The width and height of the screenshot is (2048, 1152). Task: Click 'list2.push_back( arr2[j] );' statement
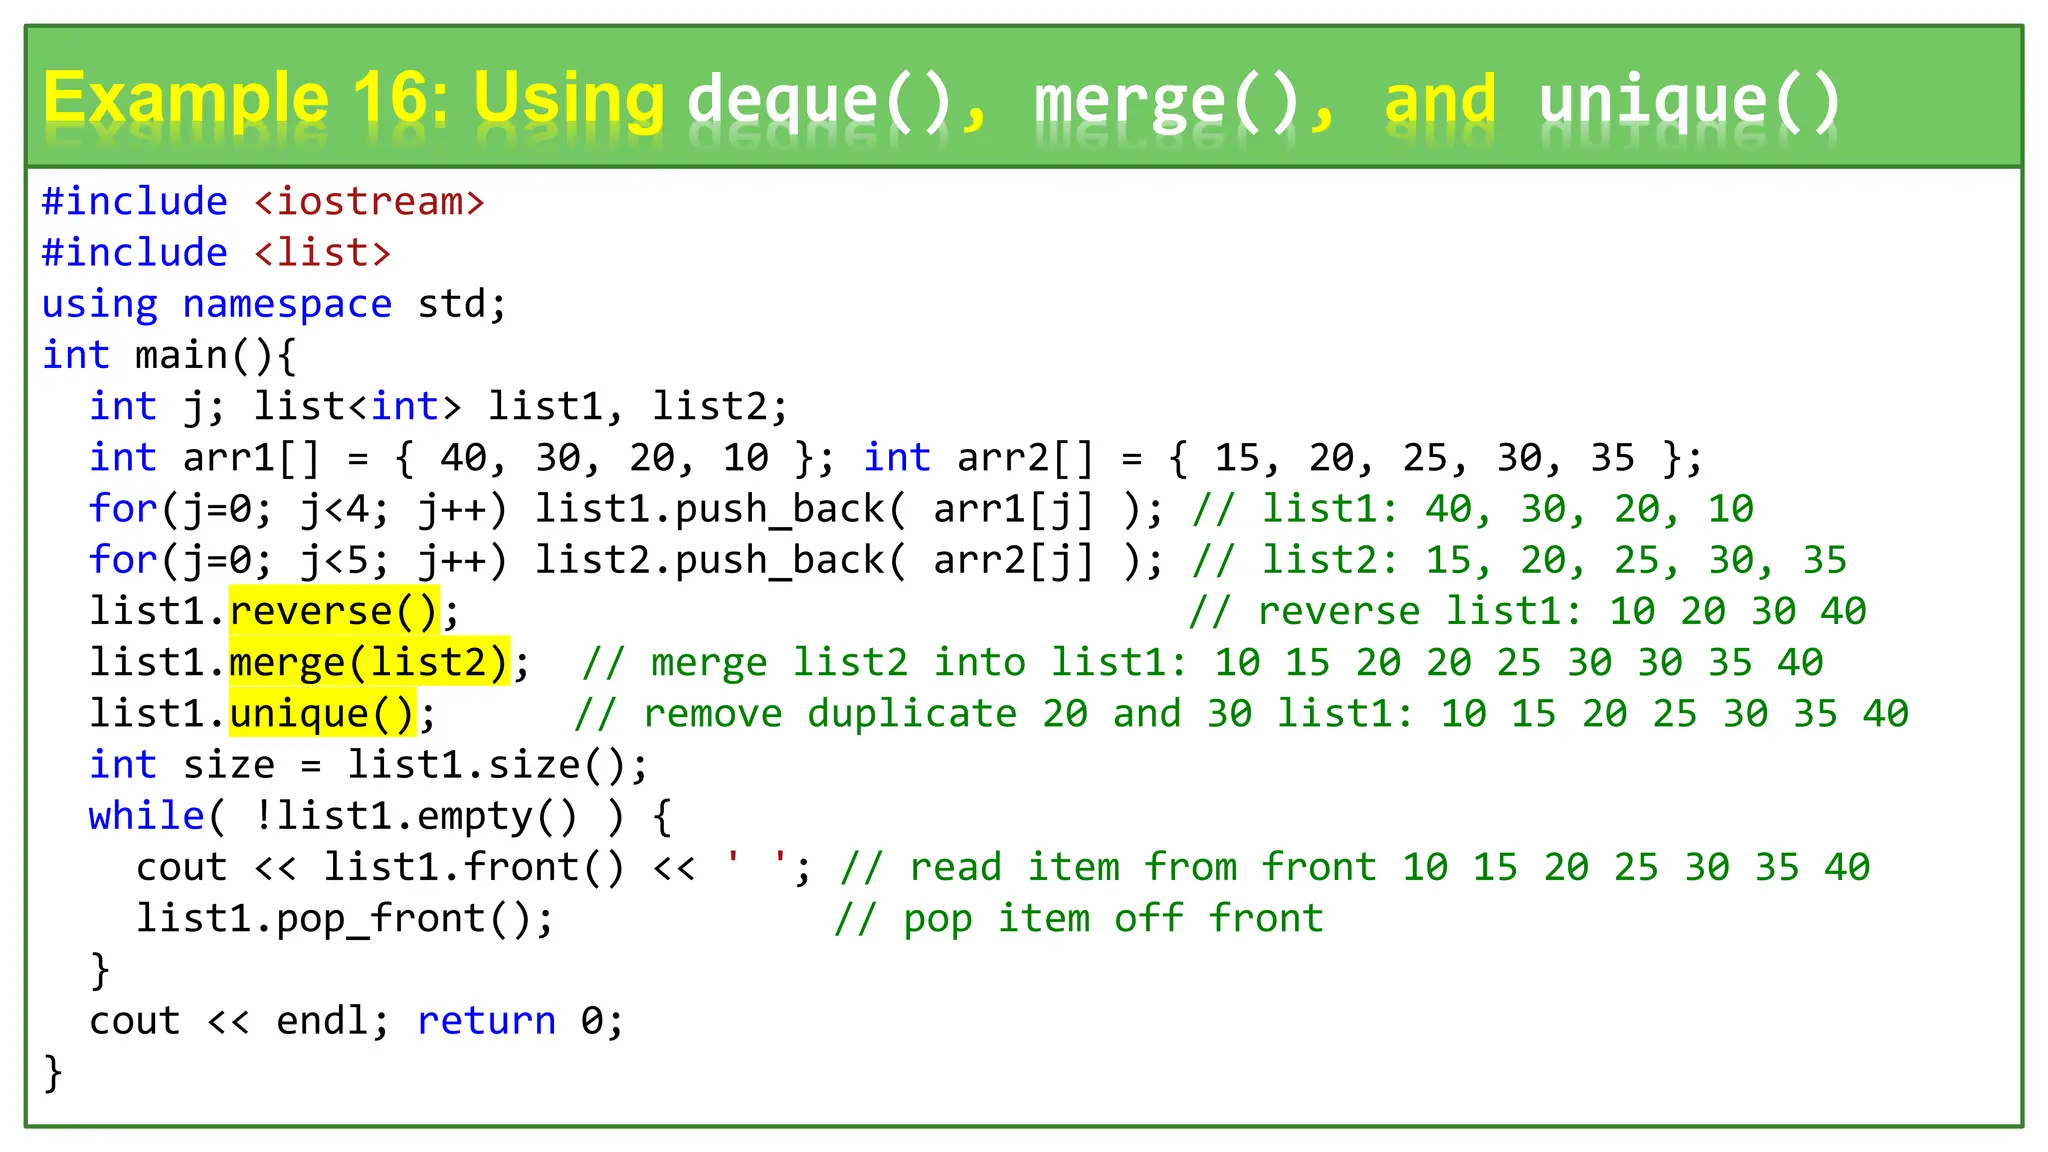[850, 560]
